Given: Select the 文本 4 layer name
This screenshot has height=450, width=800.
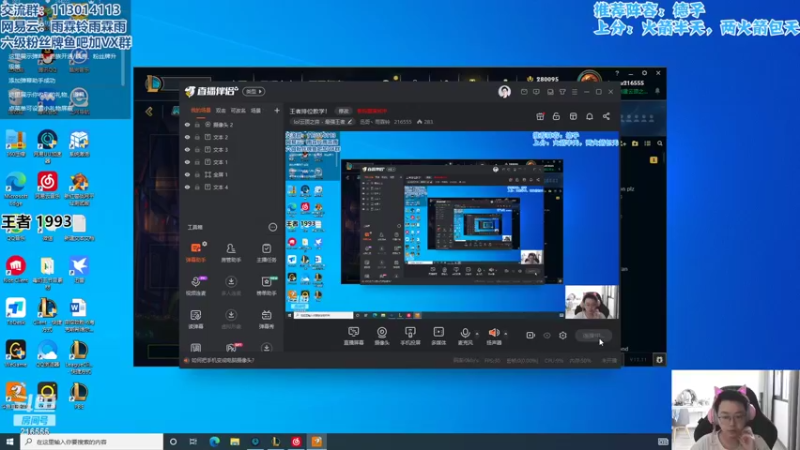Looking at the screenshot, I should click(x=220, y=187).
